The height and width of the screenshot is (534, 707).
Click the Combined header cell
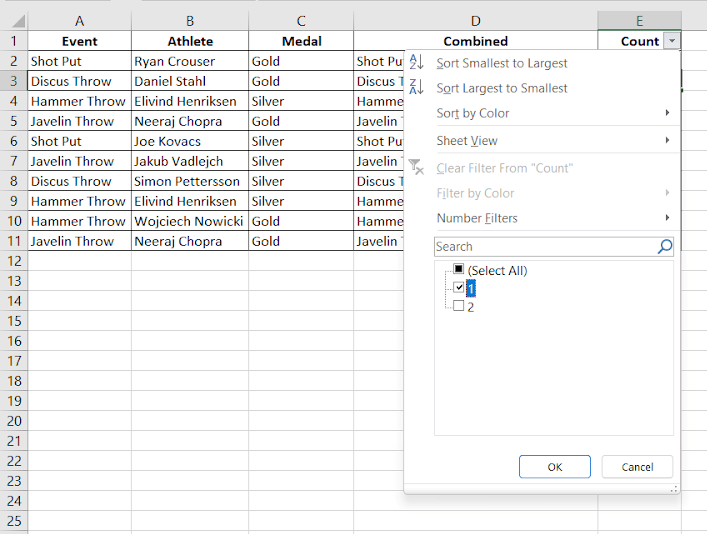click(475, 41)
